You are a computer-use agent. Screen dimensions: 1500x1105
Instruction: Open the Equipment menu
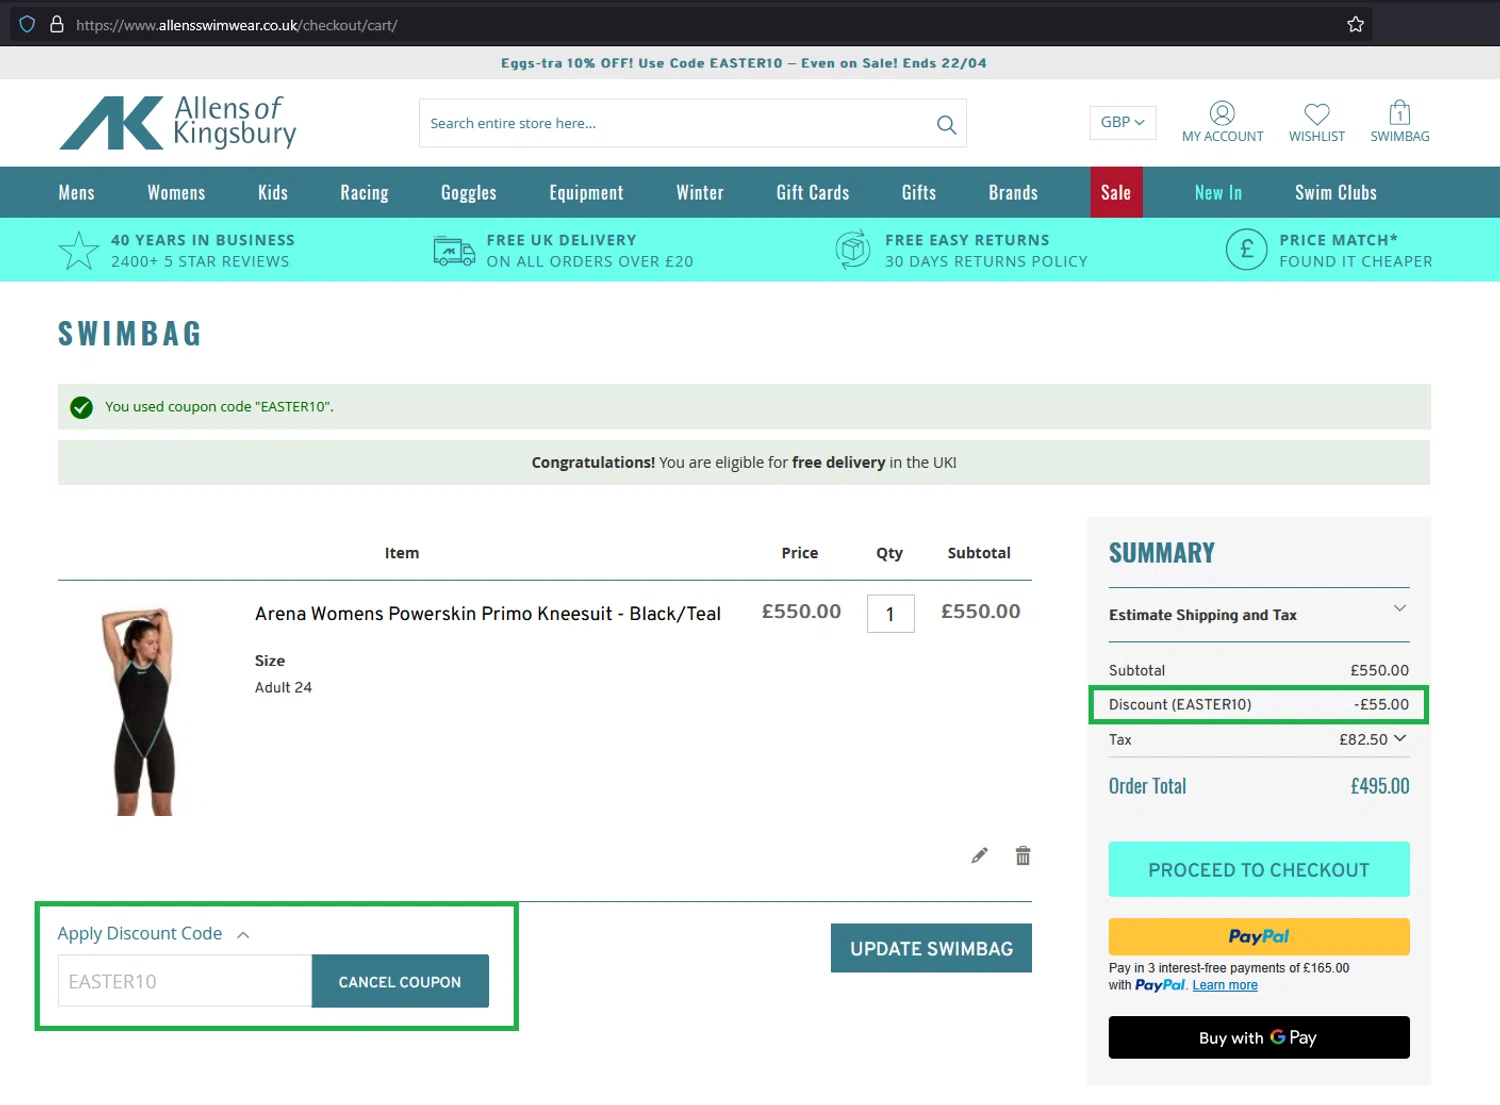(586, 192)
